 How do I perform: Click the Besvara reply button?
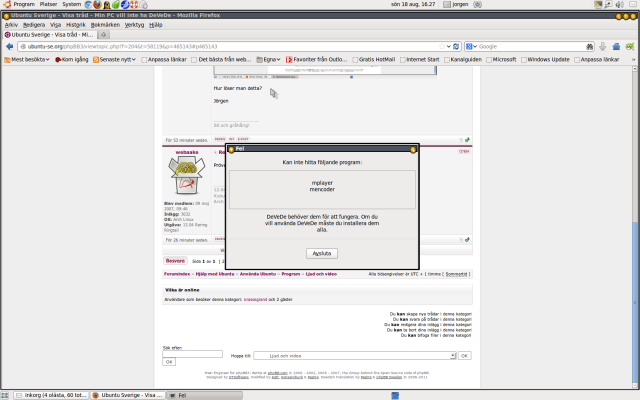pyautogui.click(x=175, y=261)
